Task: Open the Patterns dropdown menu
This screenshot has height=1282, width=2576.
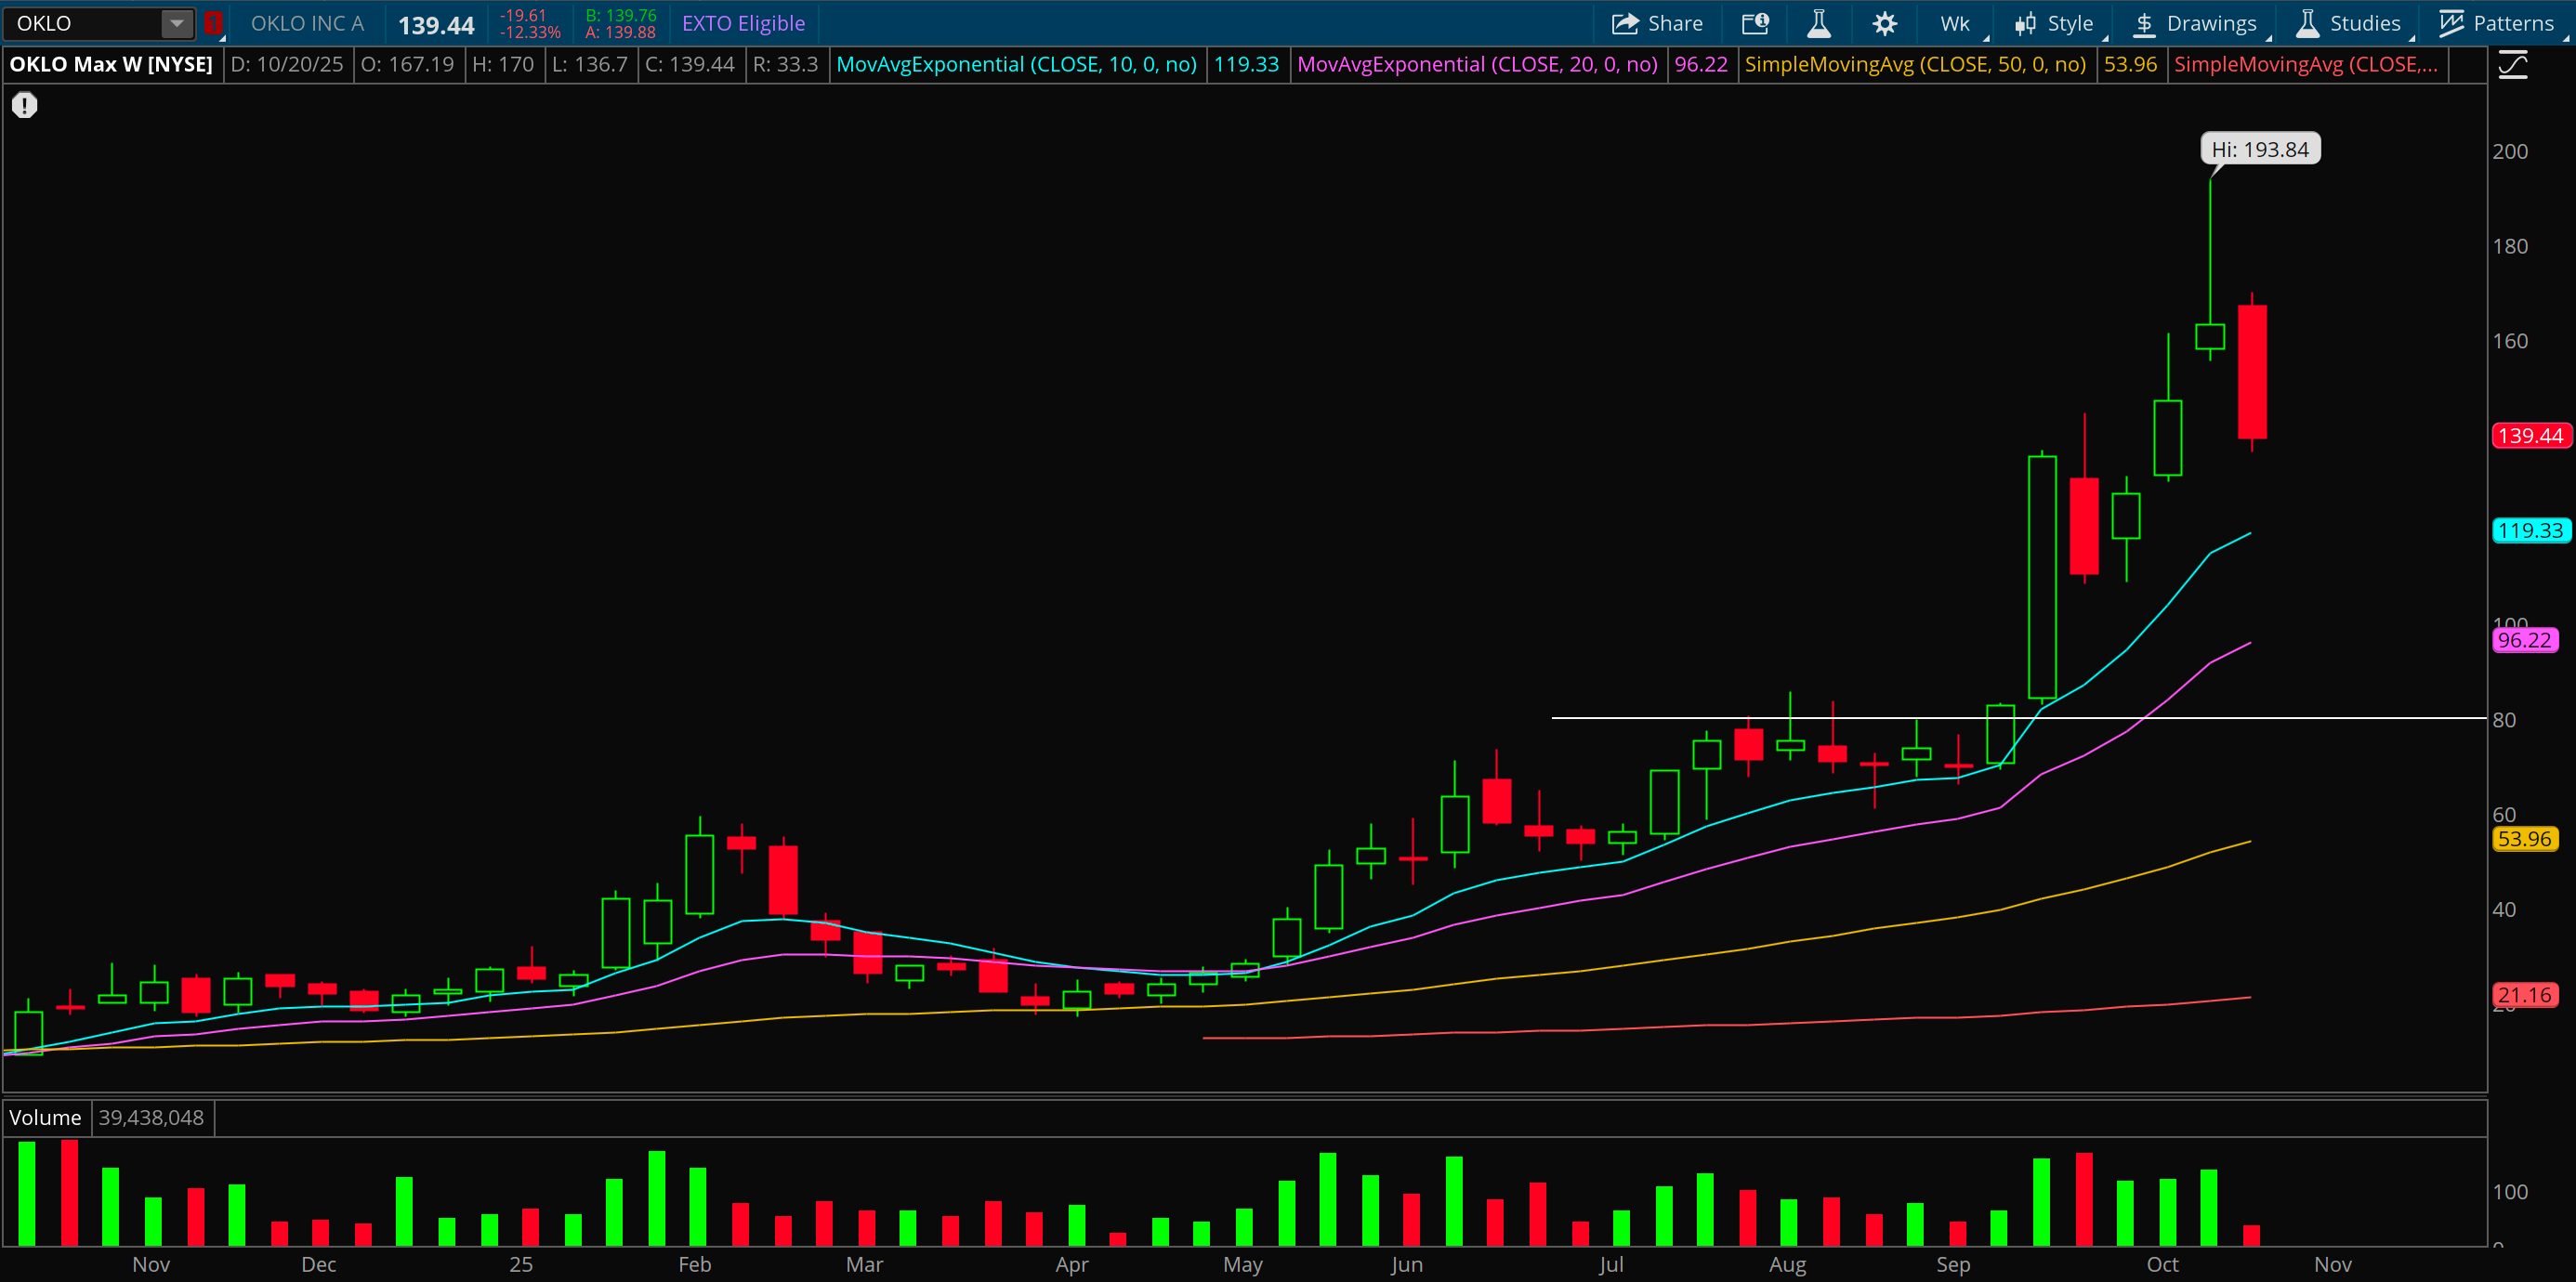Action: tap(2497, 23)
